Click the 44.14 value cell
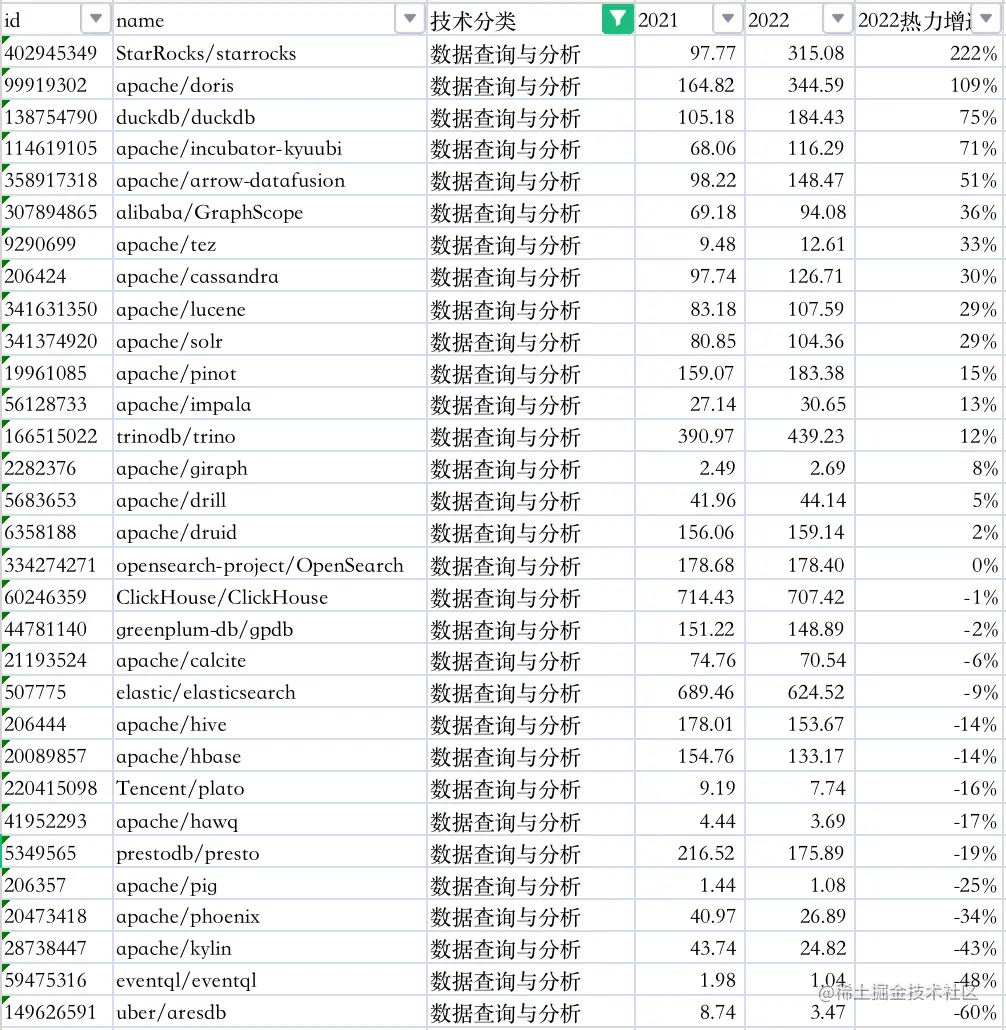 (x=800, y=501)
